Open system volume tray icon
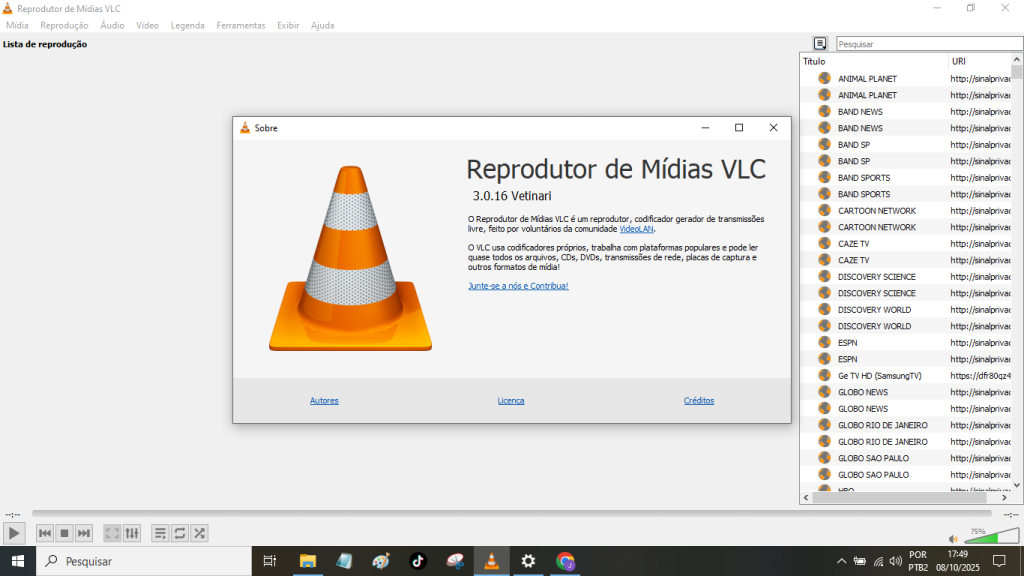This screenshot has height=576, width=1024. [x=895, y=561]
